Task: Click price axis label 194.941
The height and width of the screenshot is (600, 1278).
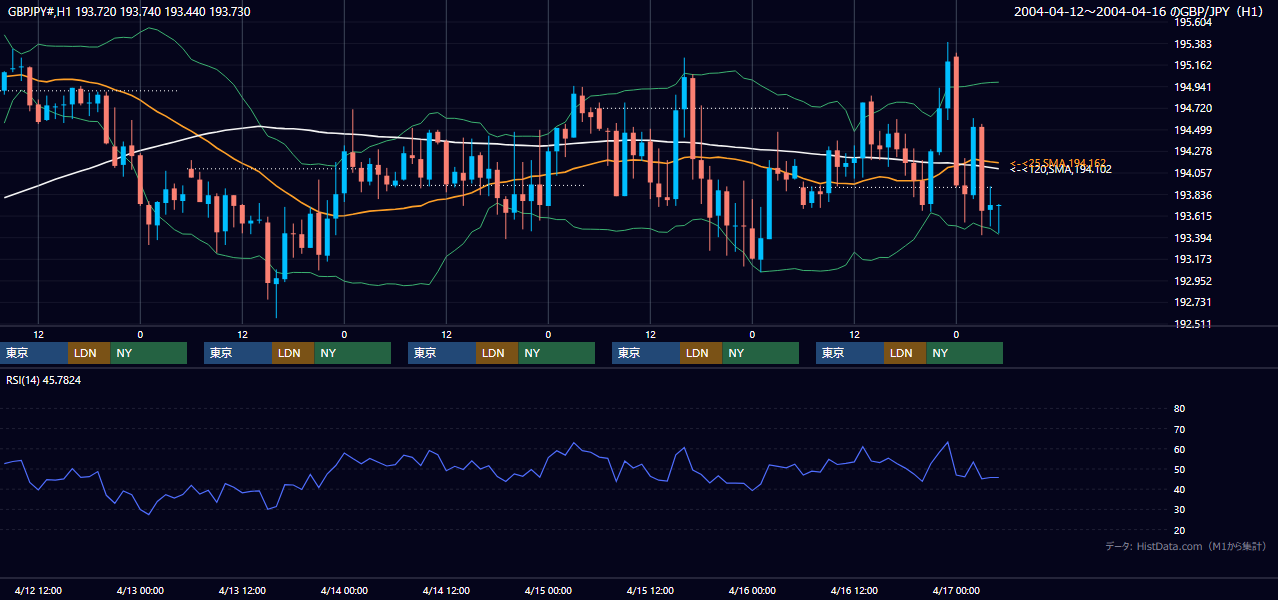Action: click(x=1193, y=87)
